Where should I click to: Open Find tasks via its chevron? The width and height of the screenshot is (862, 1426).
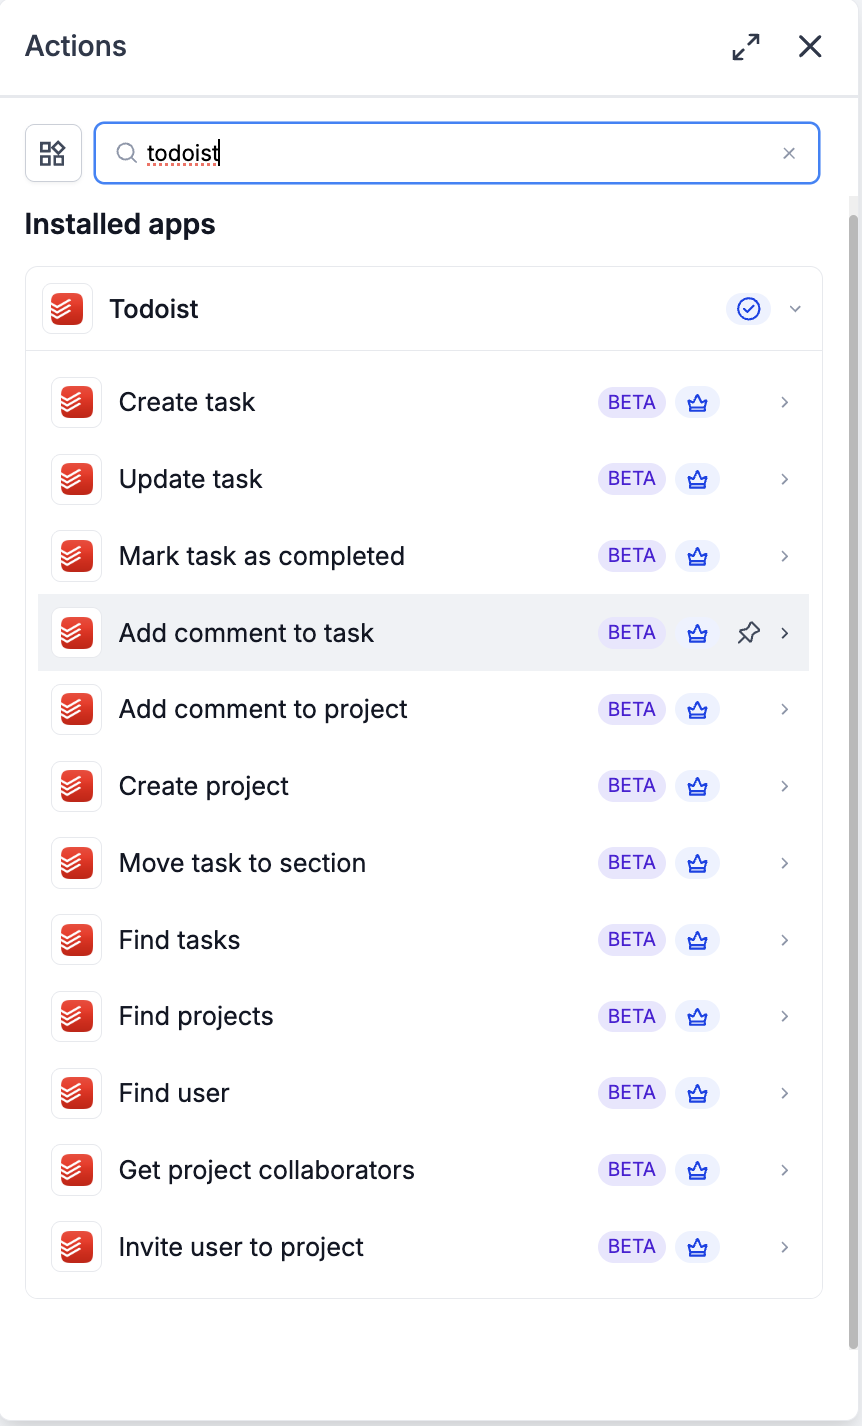(785, 940)
